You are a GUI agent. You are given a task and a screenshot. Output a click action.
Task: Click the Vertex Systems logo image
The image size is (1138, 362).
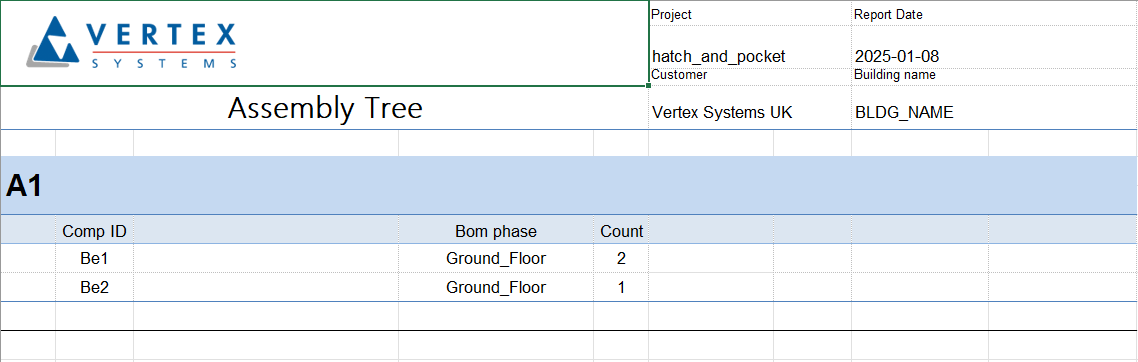[x=132, y=43]
